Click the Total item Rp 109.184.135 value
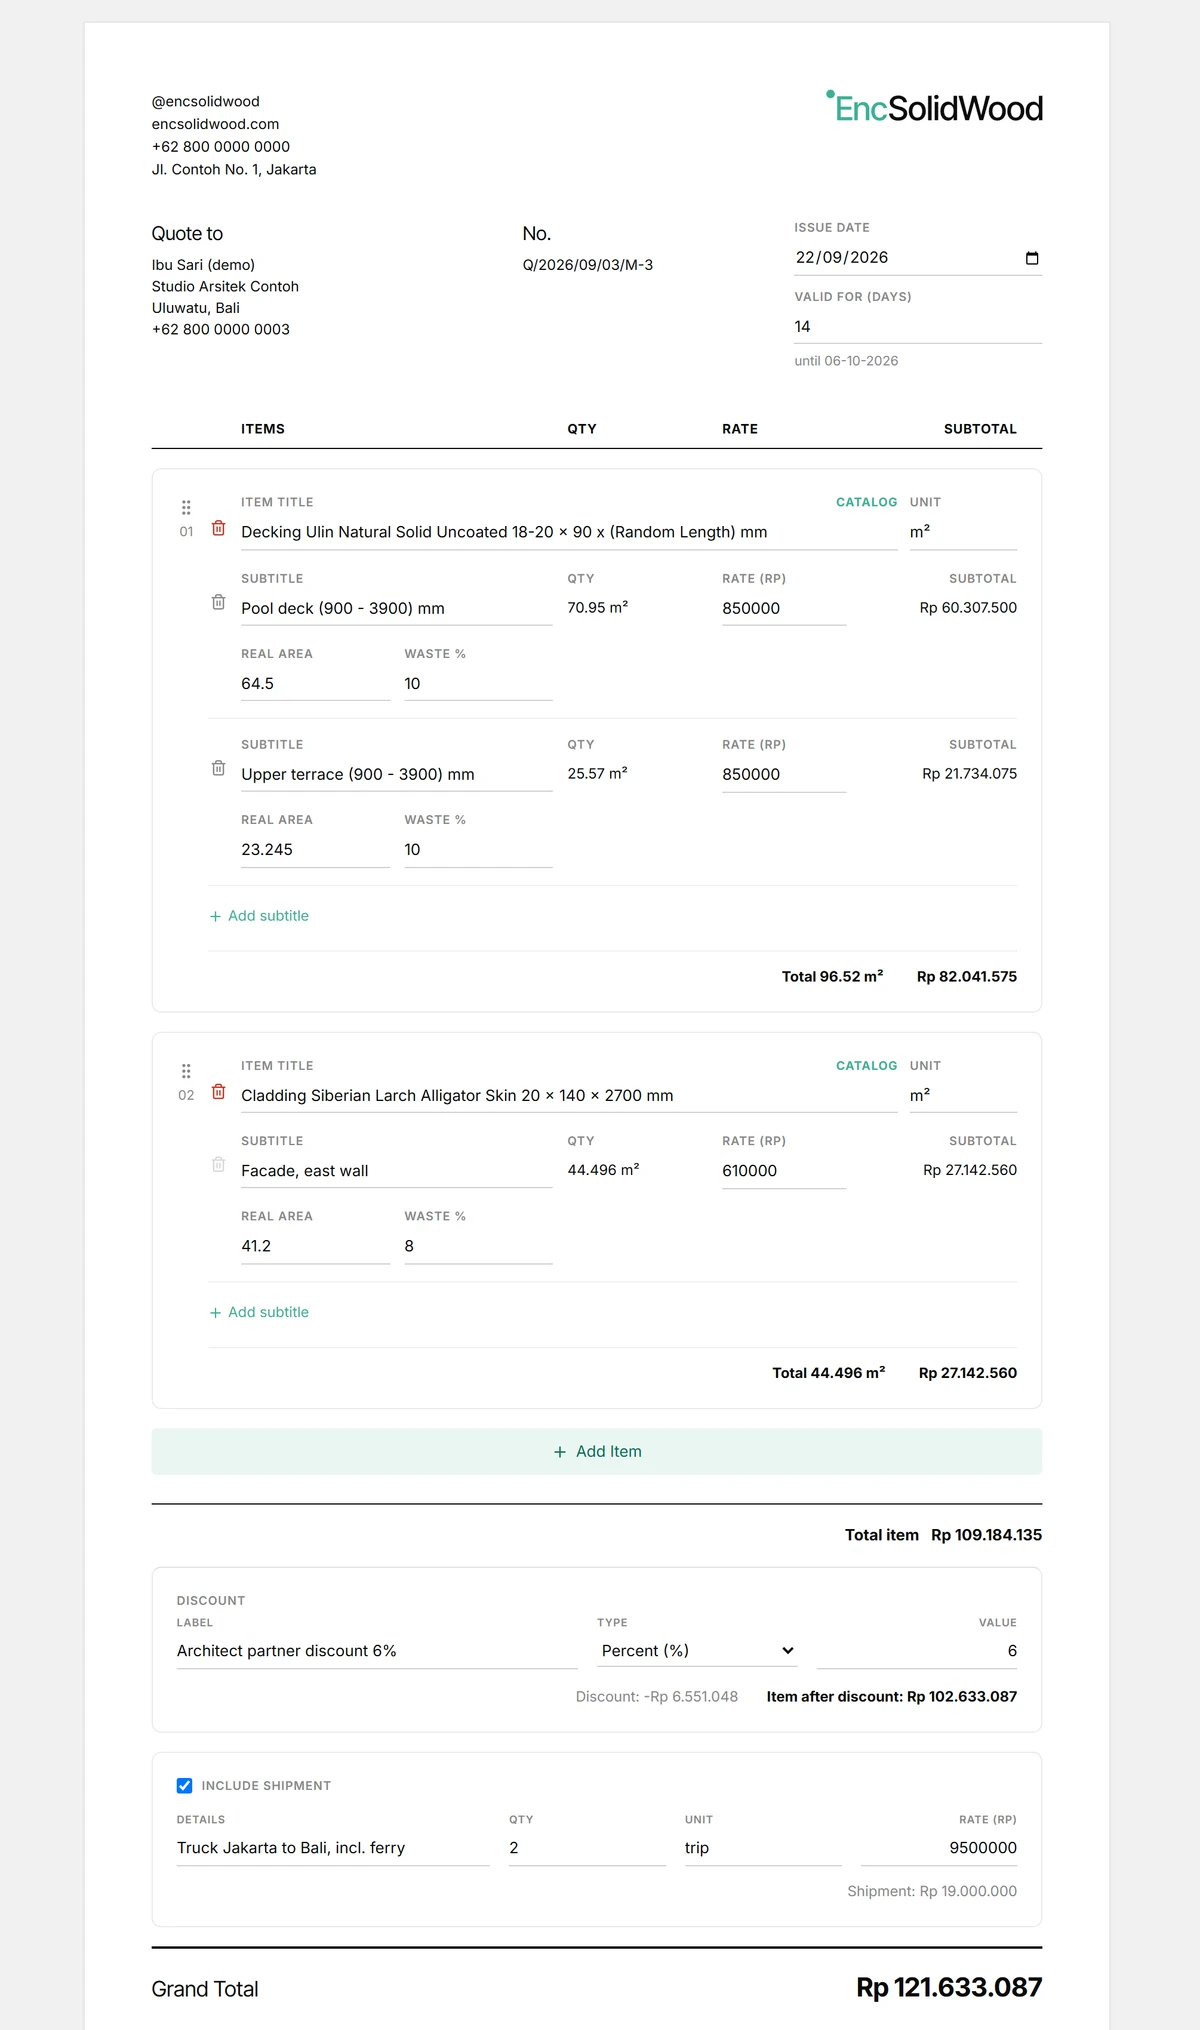This screenshot has height=2030, width=1200. pos(986,1535)
